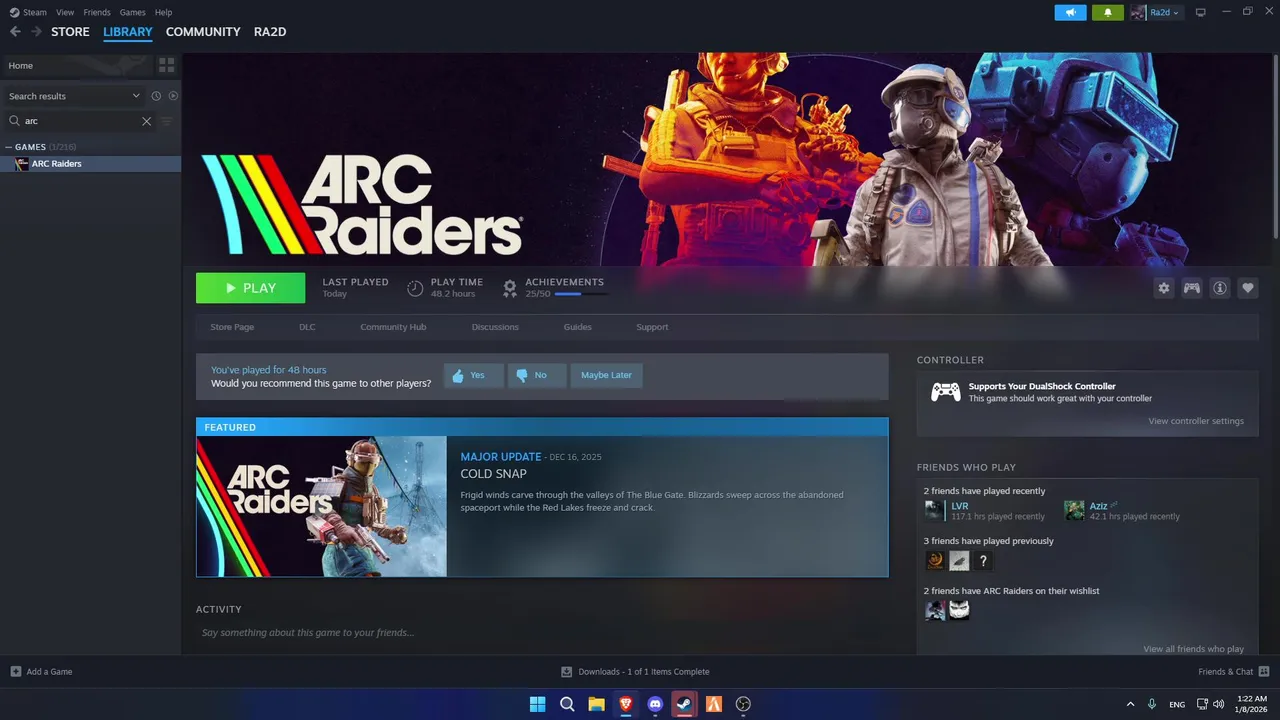Select the LIBRARY section
This screenshot has height=720, width=1280.
[128, 32]
